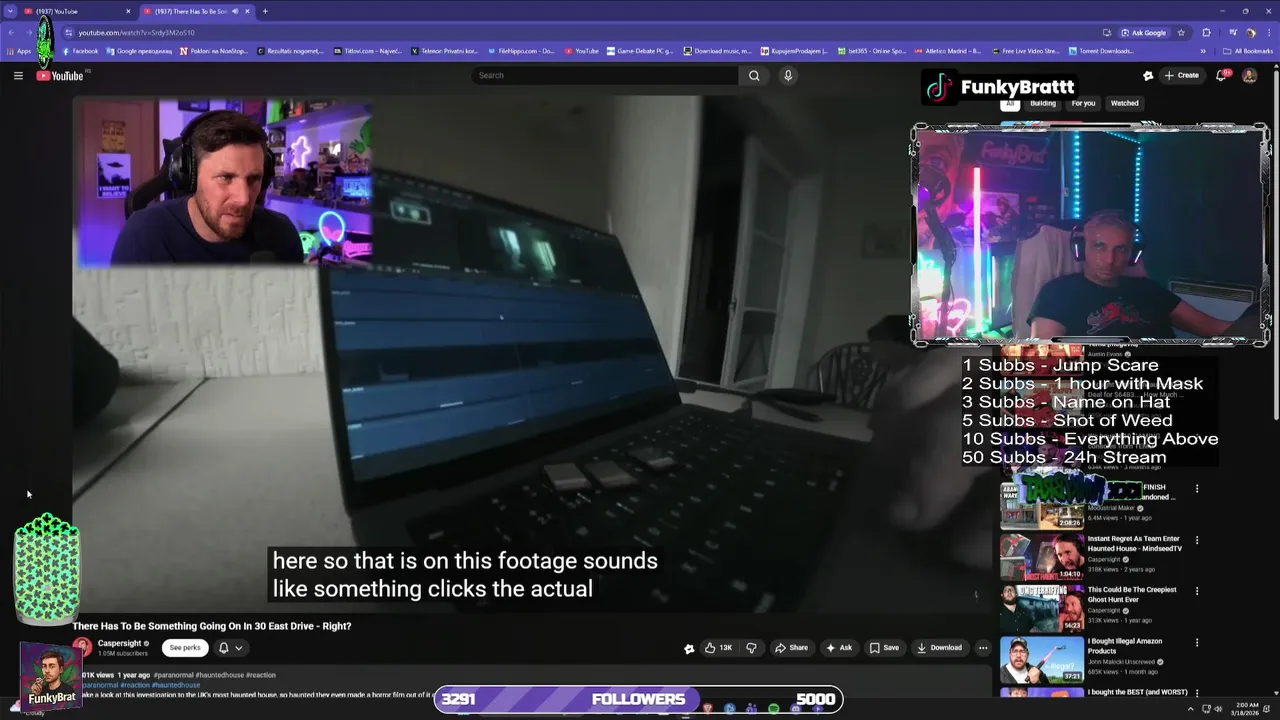Like the video with thumbs up
This screenshot has height=720, width=1280.
(718, 647)
